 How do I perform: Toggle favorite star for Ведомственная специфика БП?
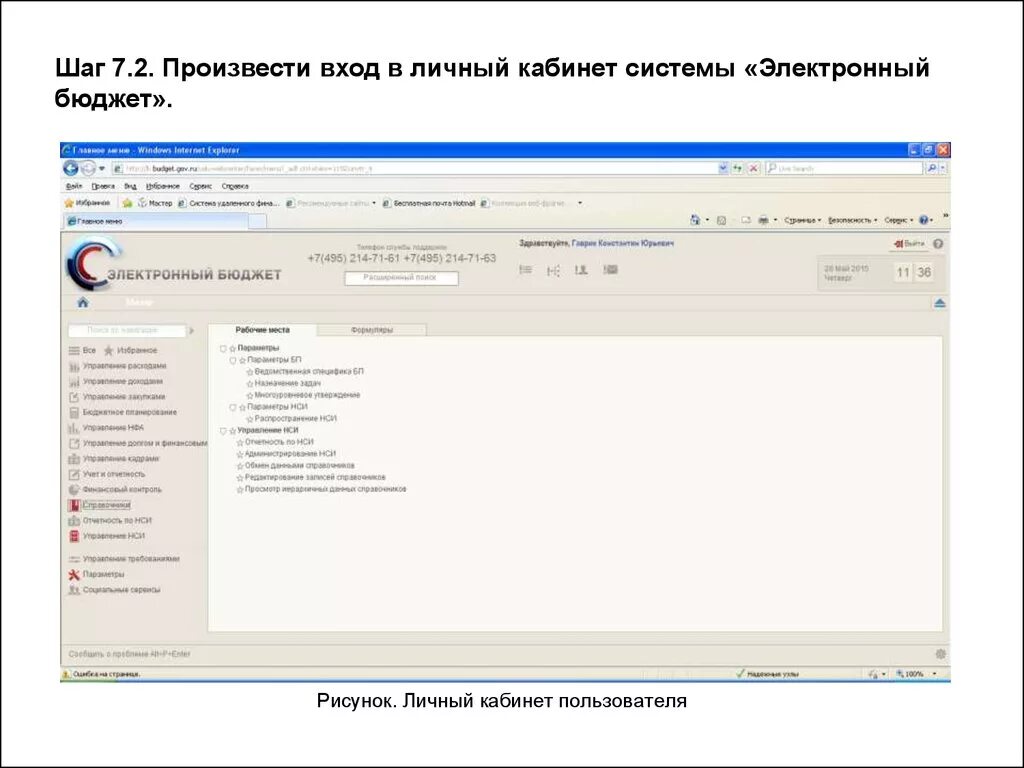point(249,372)
